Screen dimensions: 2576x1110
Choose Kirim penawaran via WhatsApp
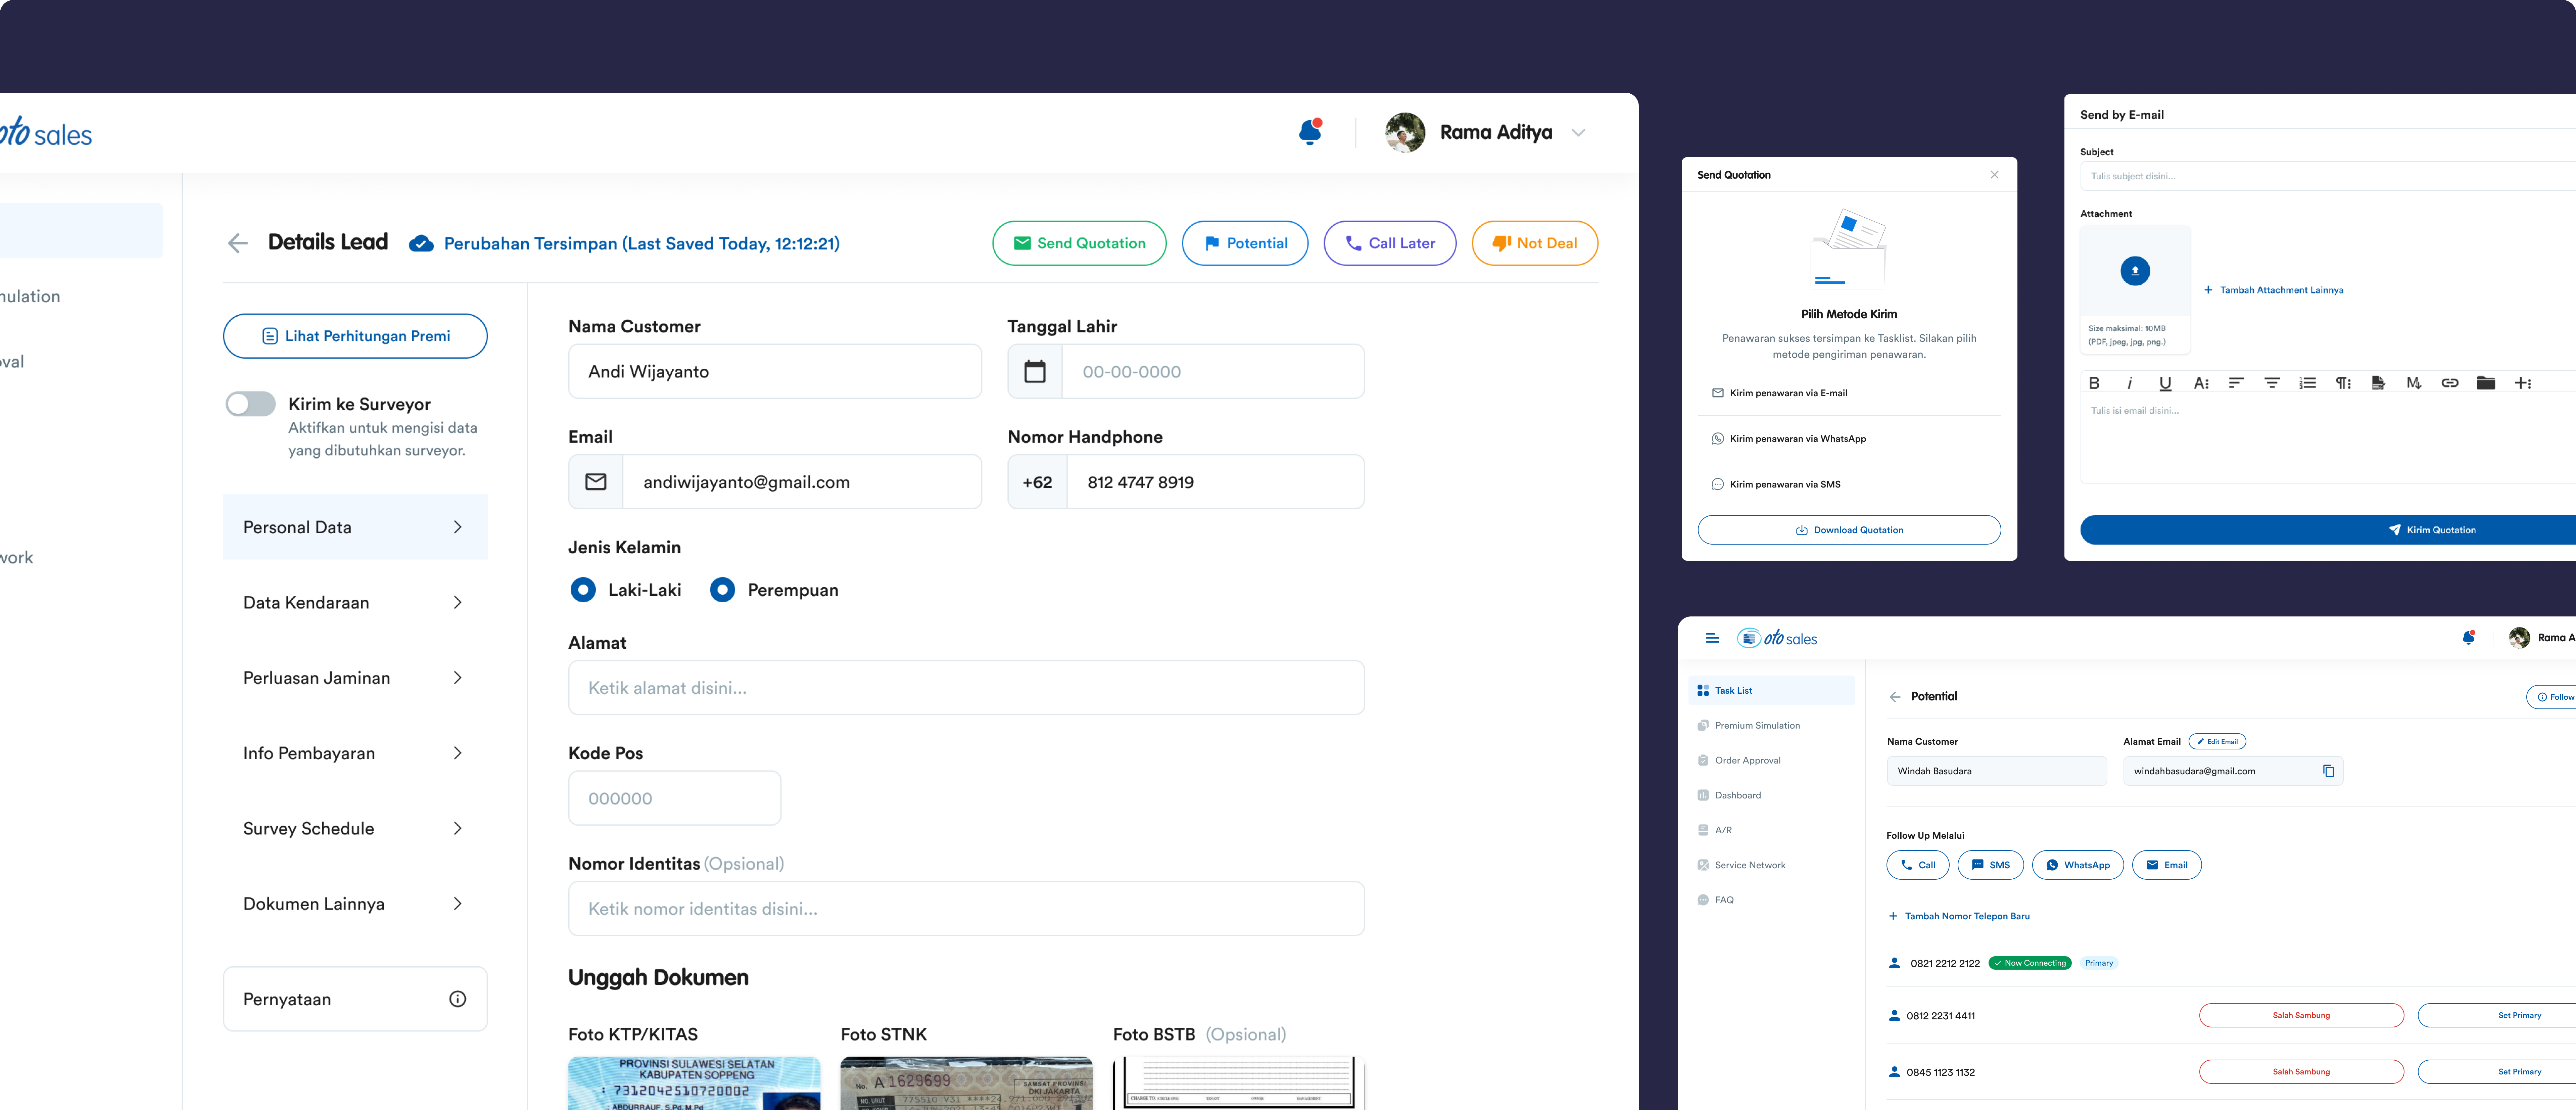pyautogui.click(x=1849, y=439)
